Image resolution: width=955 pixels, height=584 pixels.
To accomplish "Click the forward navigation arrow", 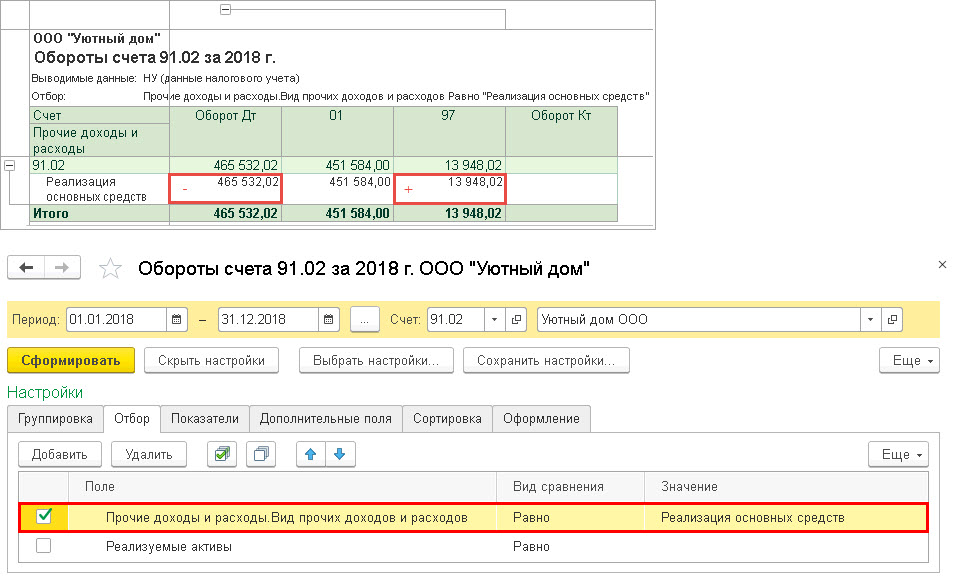I will 62,267.
